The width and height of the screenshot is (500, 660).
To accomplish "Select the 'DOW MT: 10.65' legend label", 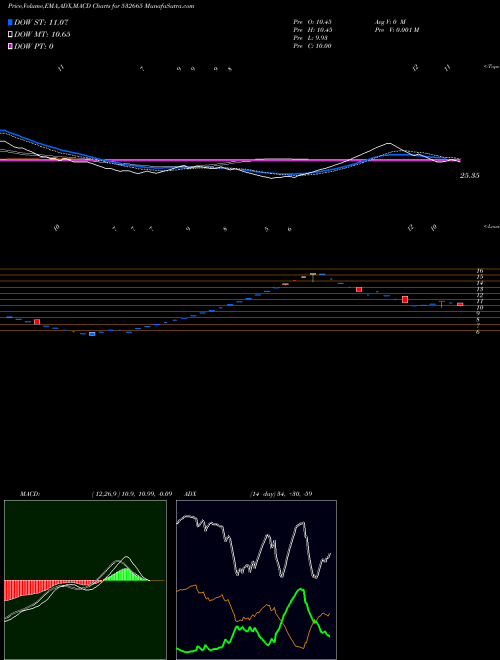I will click(x=42, y=35).
